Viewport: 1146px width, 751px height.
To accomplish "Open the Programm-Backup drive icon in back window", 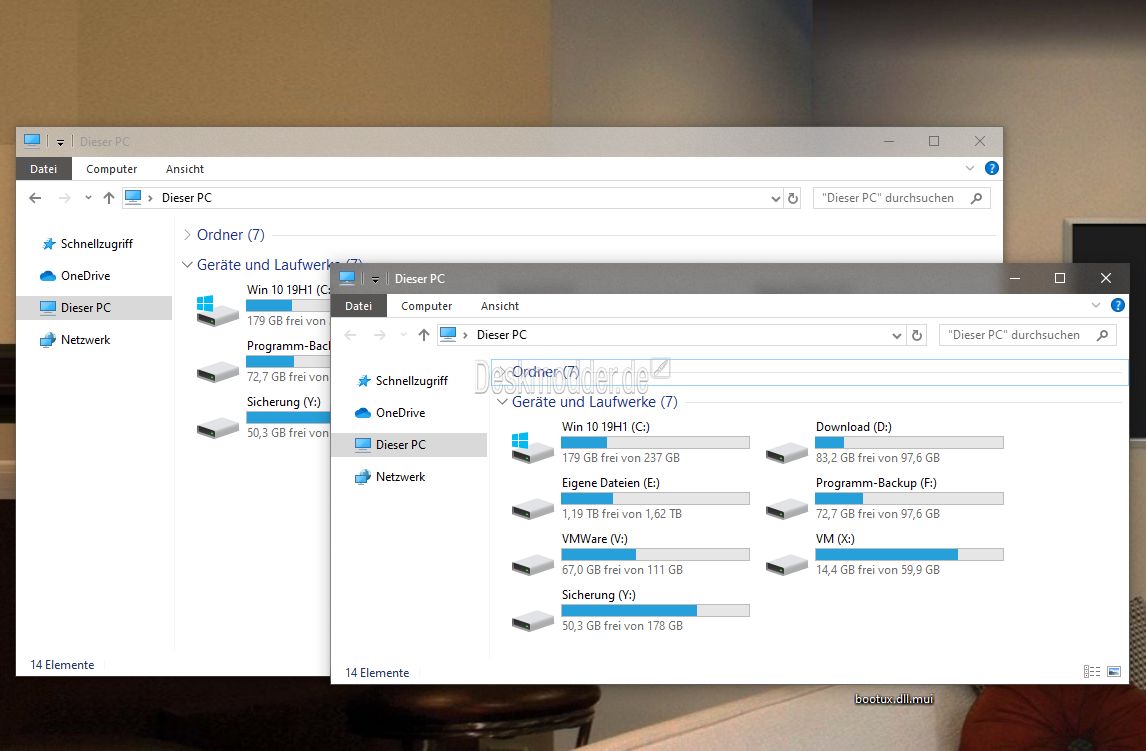I will [217, 372].
